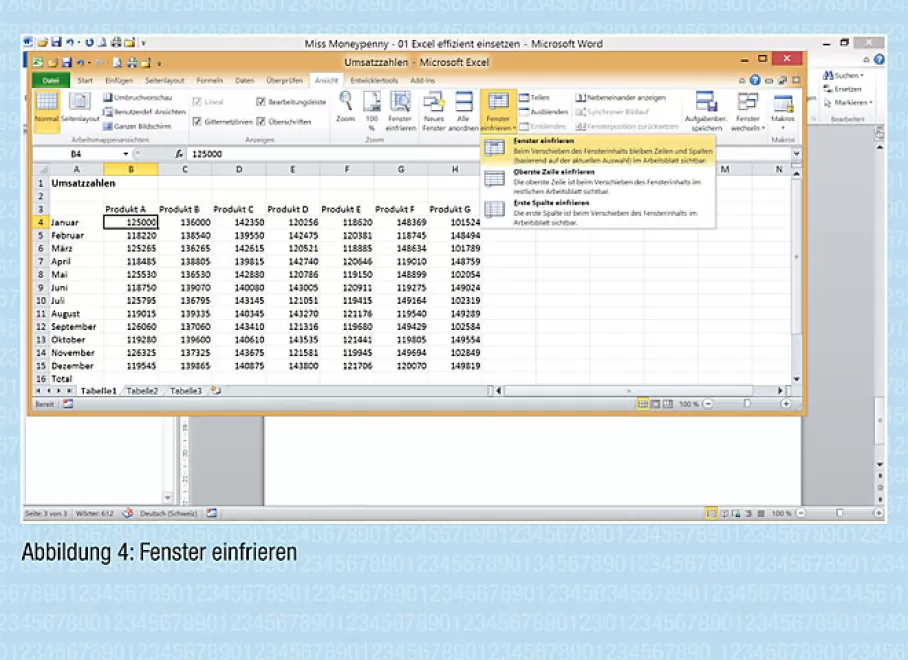908x660 pixels.
Task: Open Umbruchvorschau page break preview
Action: (x=138, y=97)
